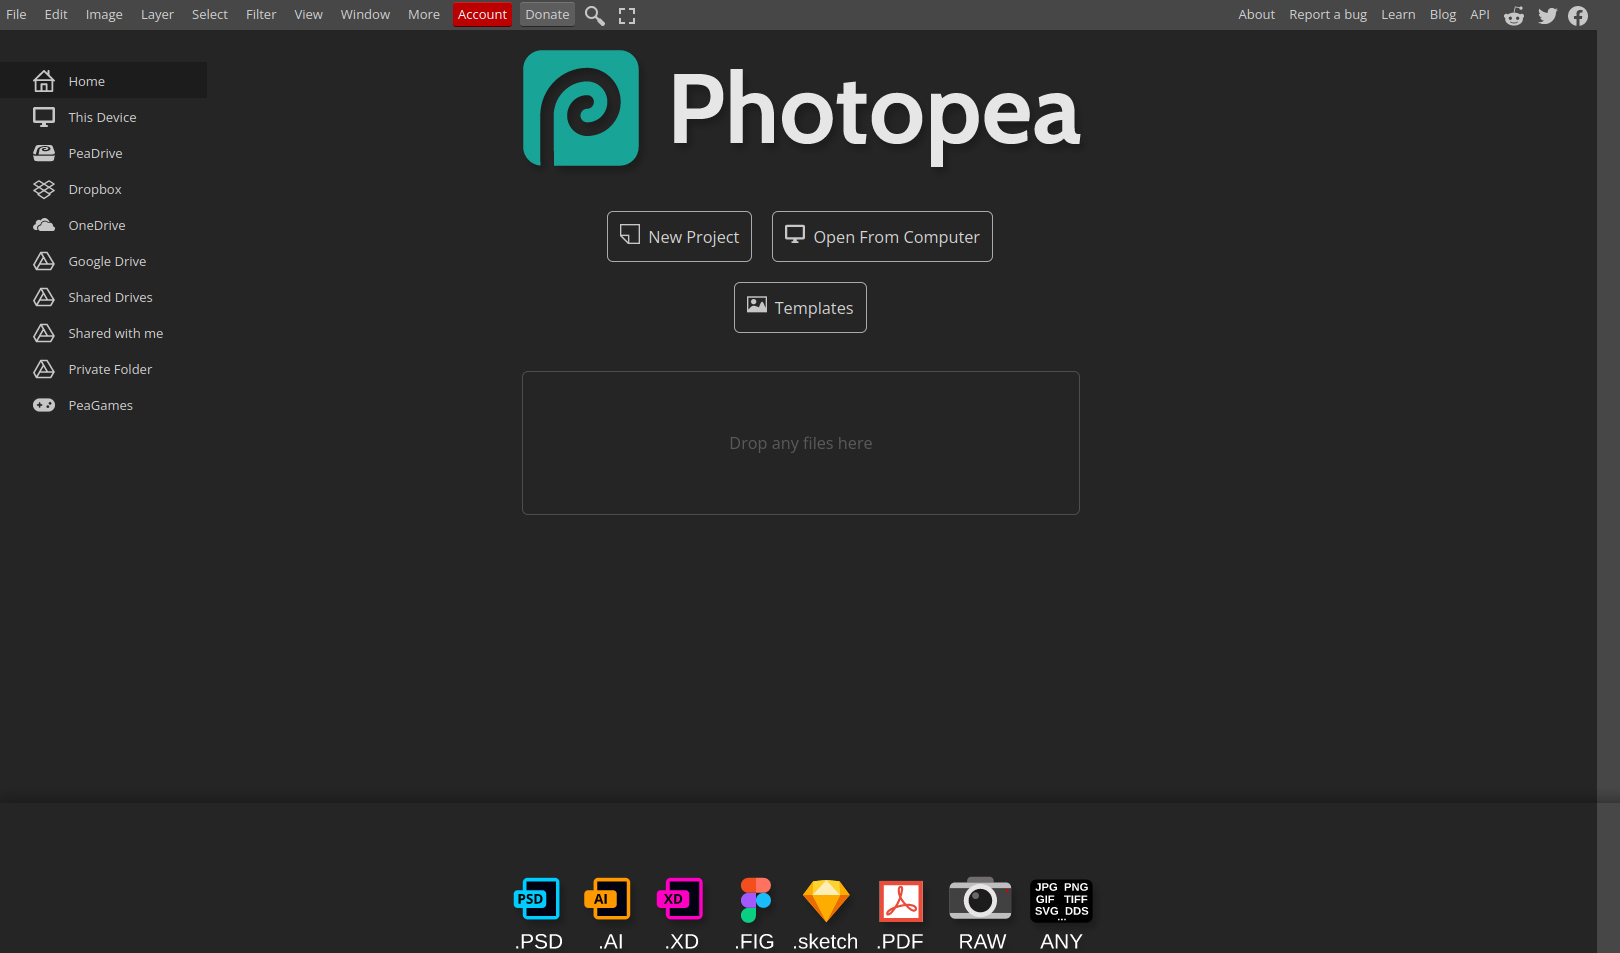This screenshot has width=1620, height=953.
Task: Click the Google Drive triangle icon
Action: click(x=44, y=261)
